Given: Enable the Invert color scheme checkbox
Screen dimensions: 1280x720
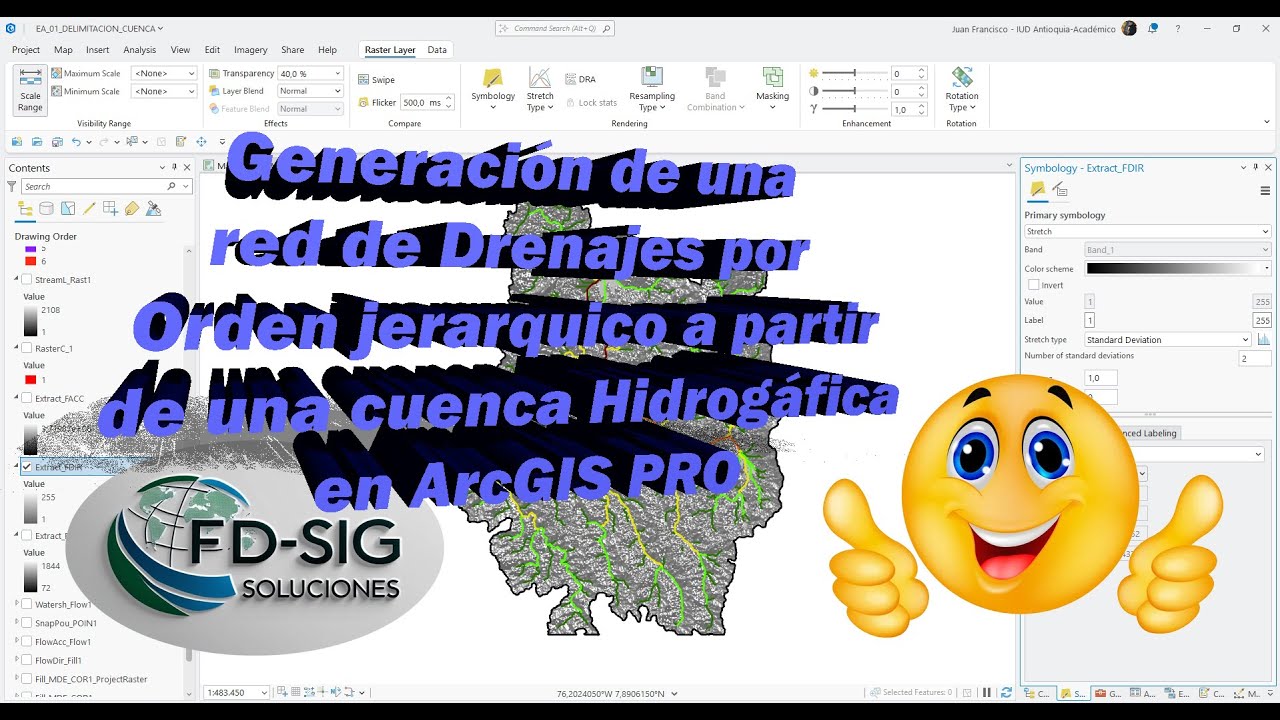Looking at the screenshot, I should pos(1034,285).
